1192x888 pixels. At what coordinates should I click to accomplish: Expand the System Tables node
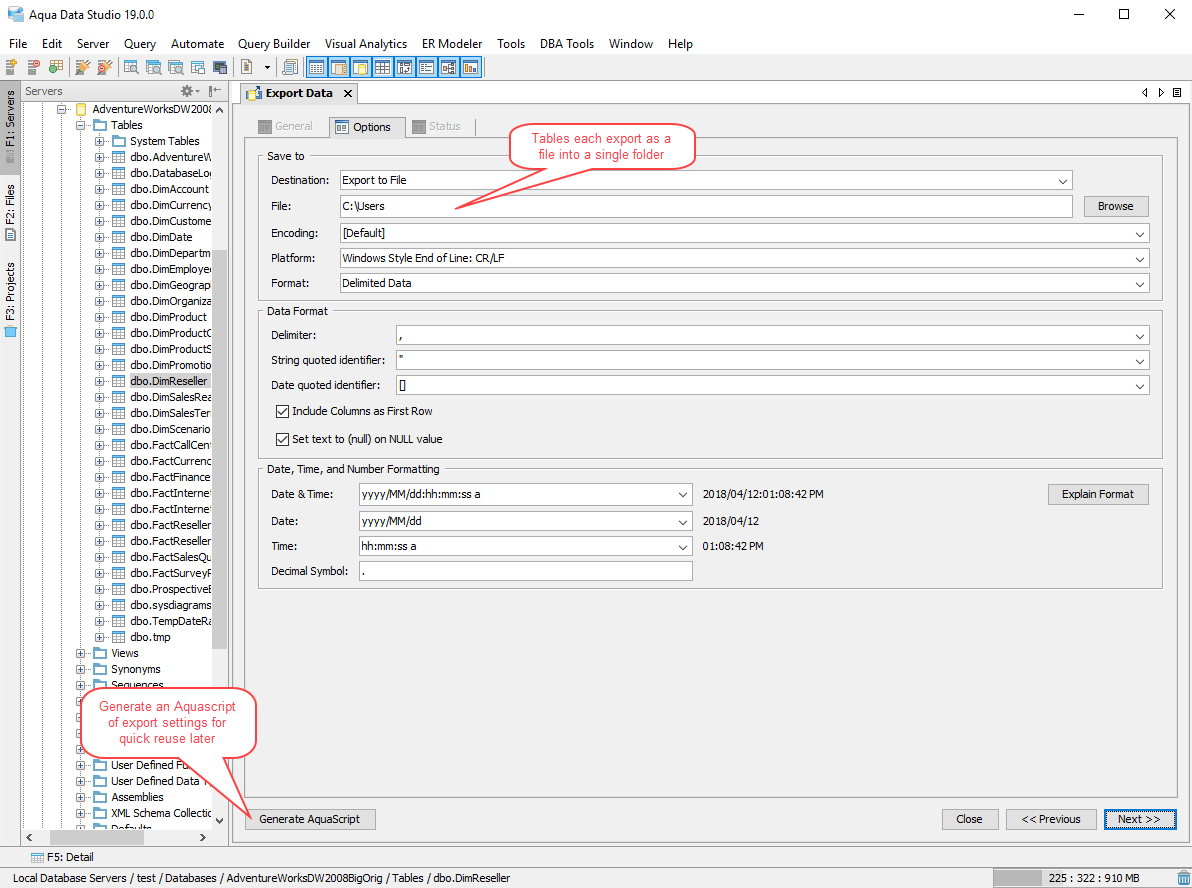click(100, 141)
